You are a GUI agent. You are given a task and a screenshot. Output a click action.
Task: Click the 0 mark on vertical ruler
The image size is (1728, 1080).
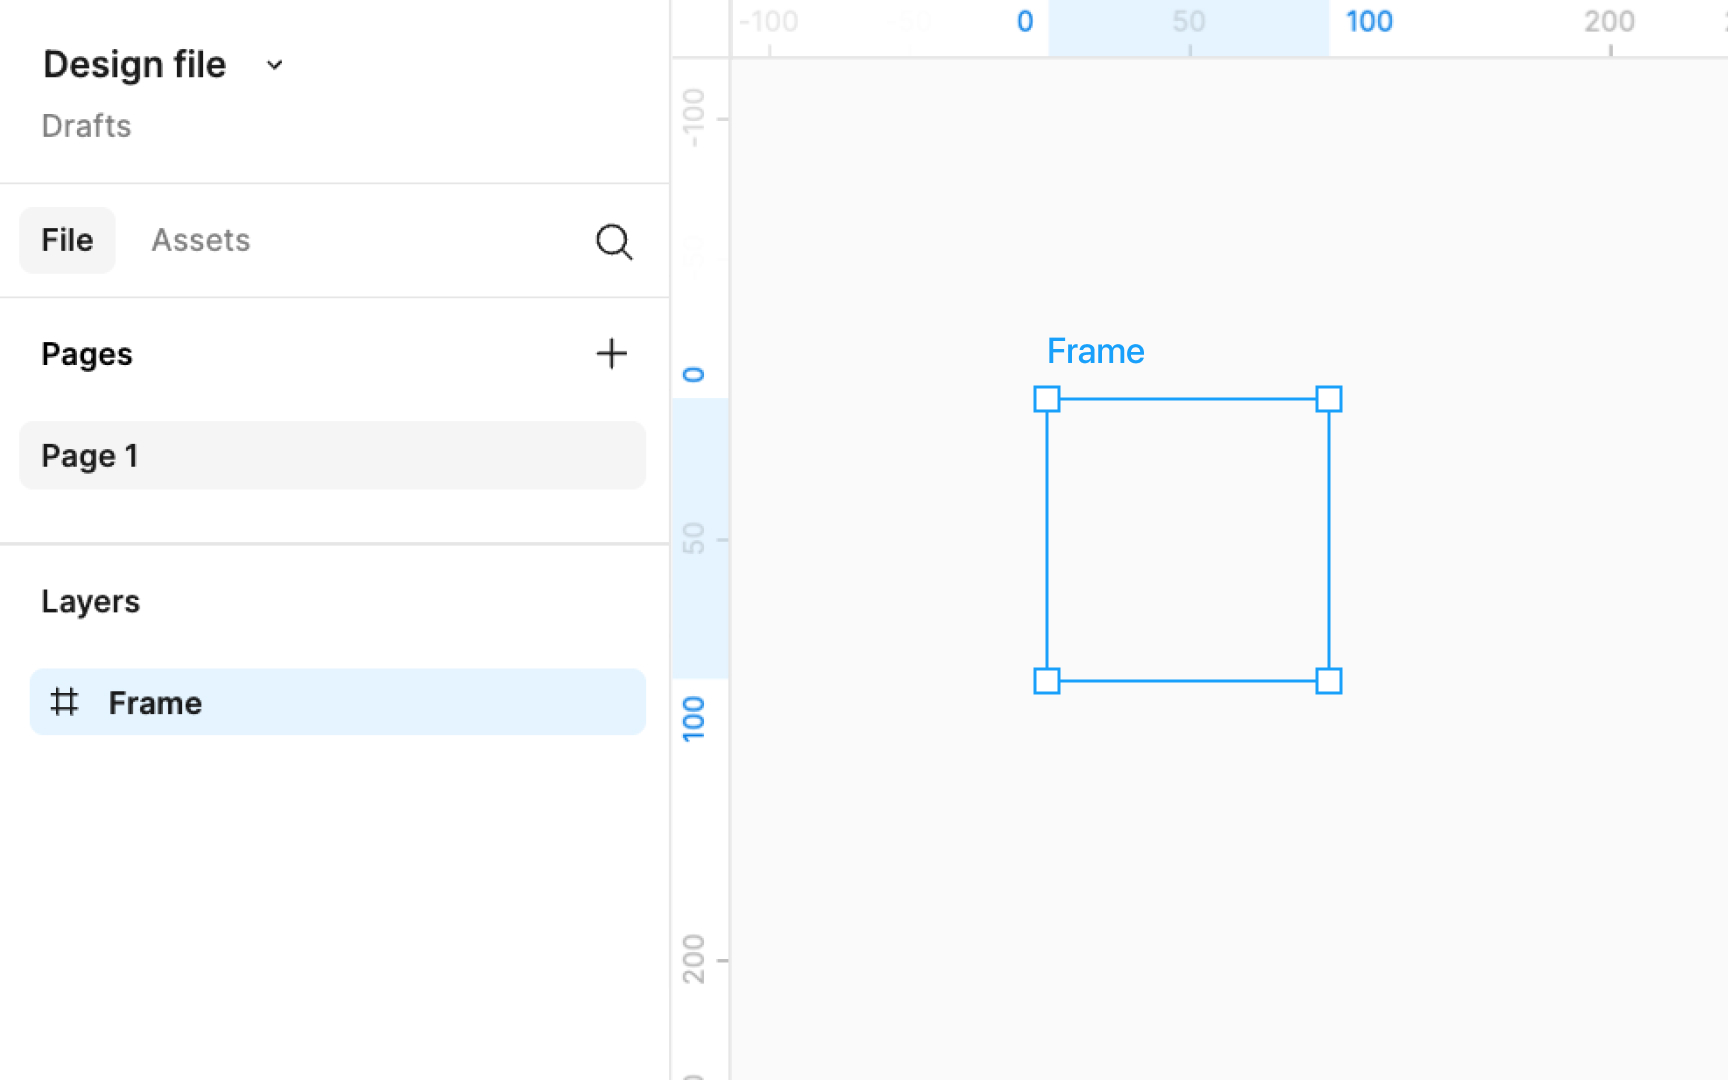pyautogui.click(x=693, y=375)
